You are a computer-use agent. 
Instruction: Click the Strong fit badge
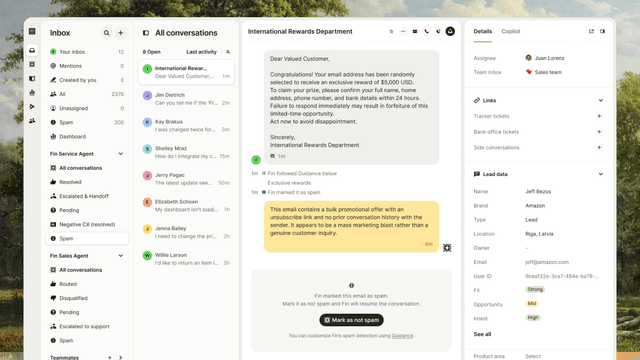[535, 289]
